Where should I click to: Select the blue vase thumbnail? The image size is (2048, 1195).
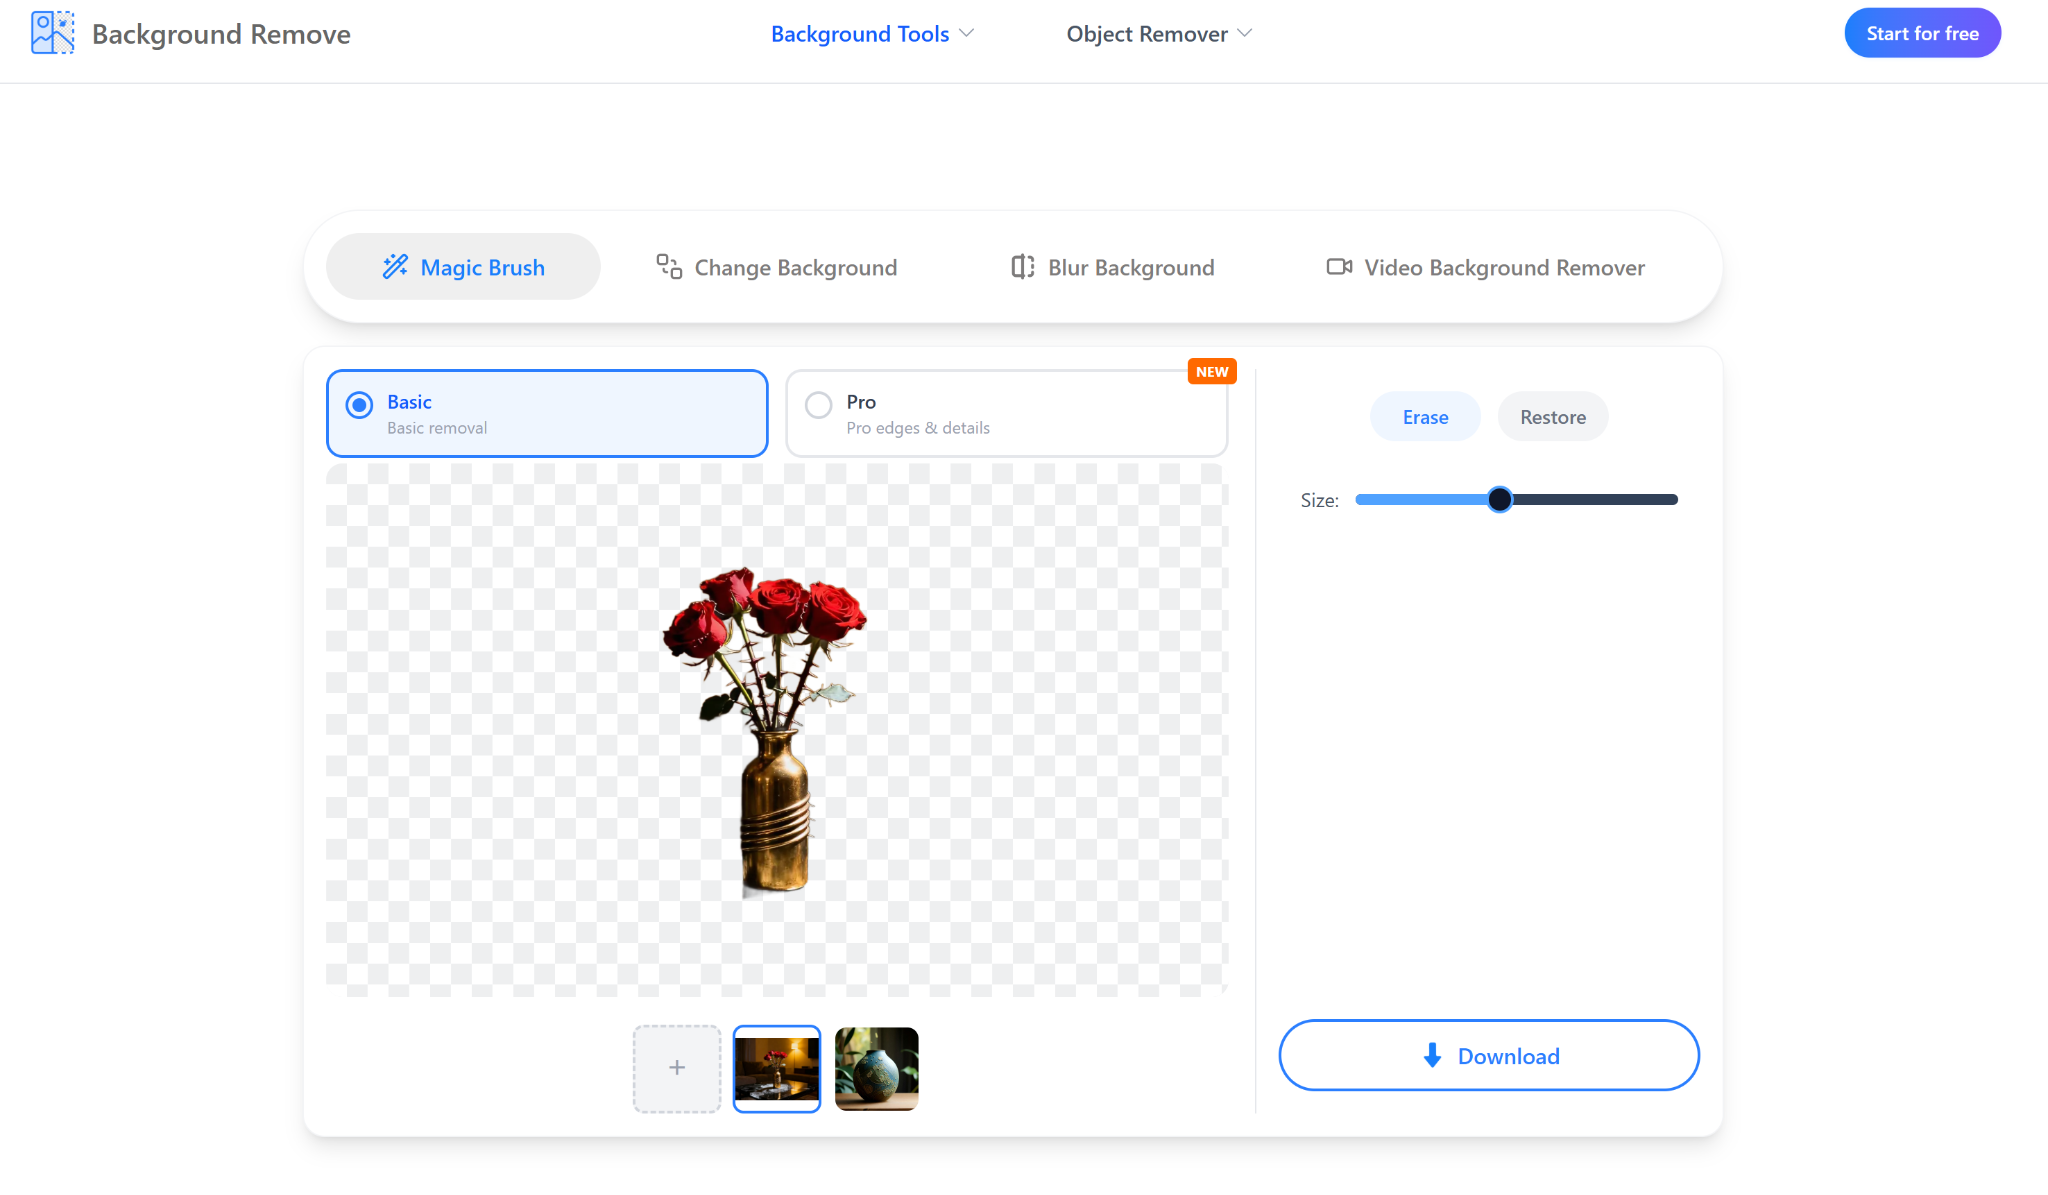click(877, 1068)
